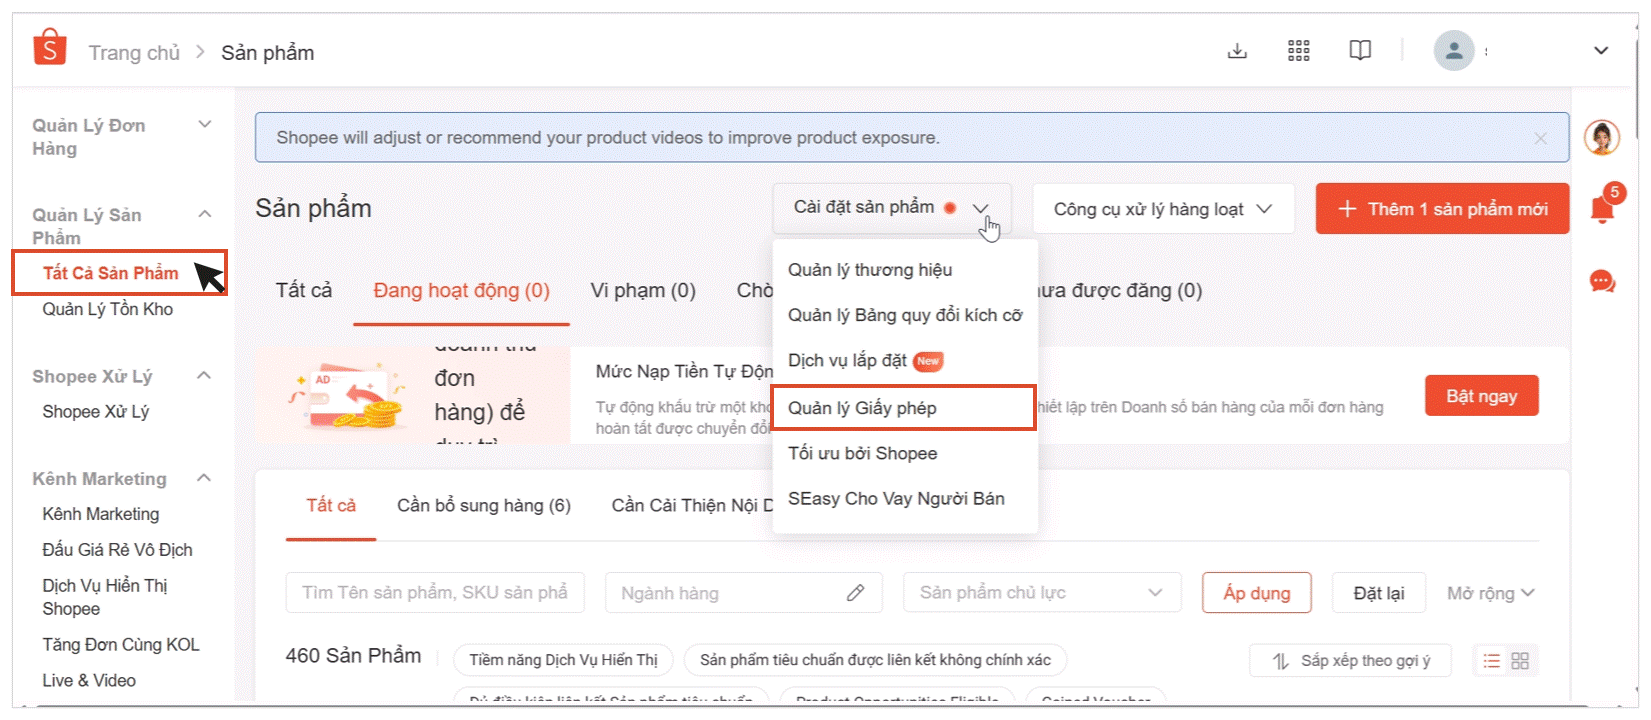
Task: Open the chat bubble icon
Action: click(1602, 282)
